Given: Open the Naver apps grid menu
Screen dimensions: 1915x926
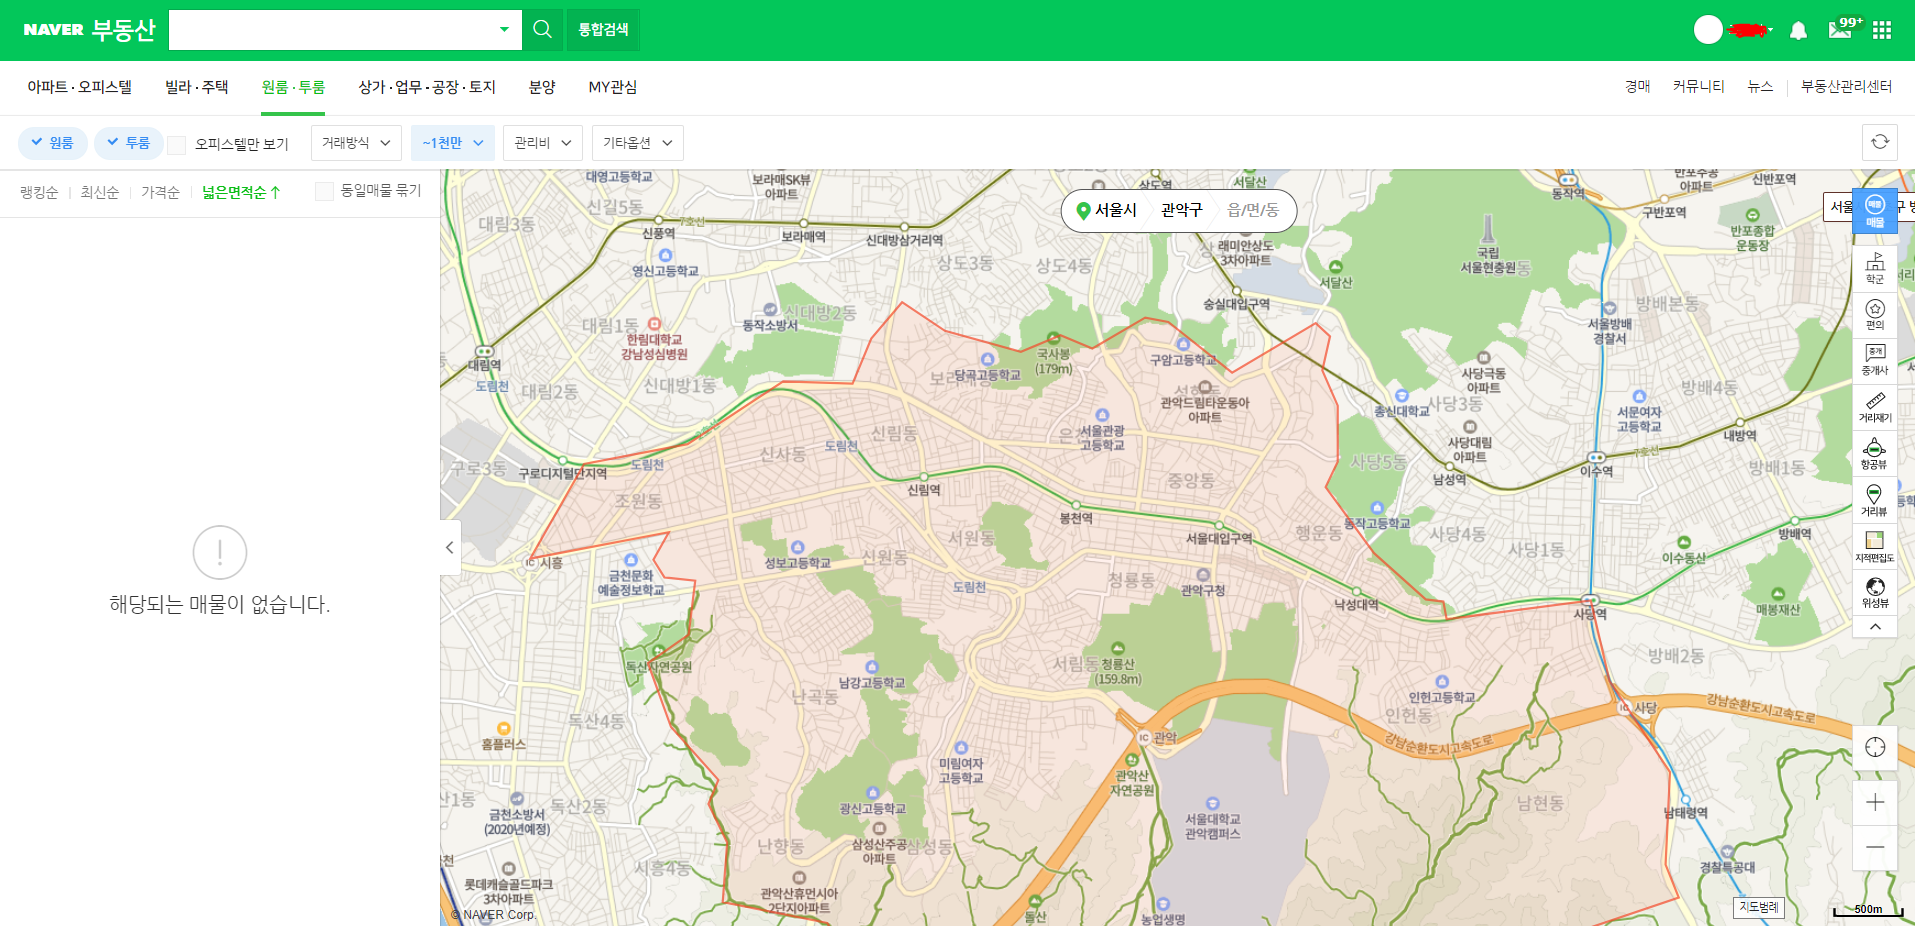Looking at the screenshot, I should (1882, 30).
